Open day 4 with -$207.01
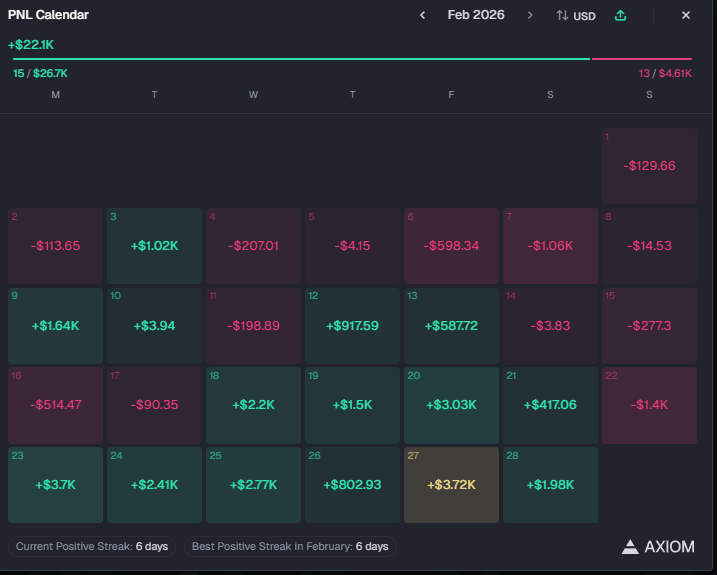This screenshot has width=717, height=575. coord(253,246)
